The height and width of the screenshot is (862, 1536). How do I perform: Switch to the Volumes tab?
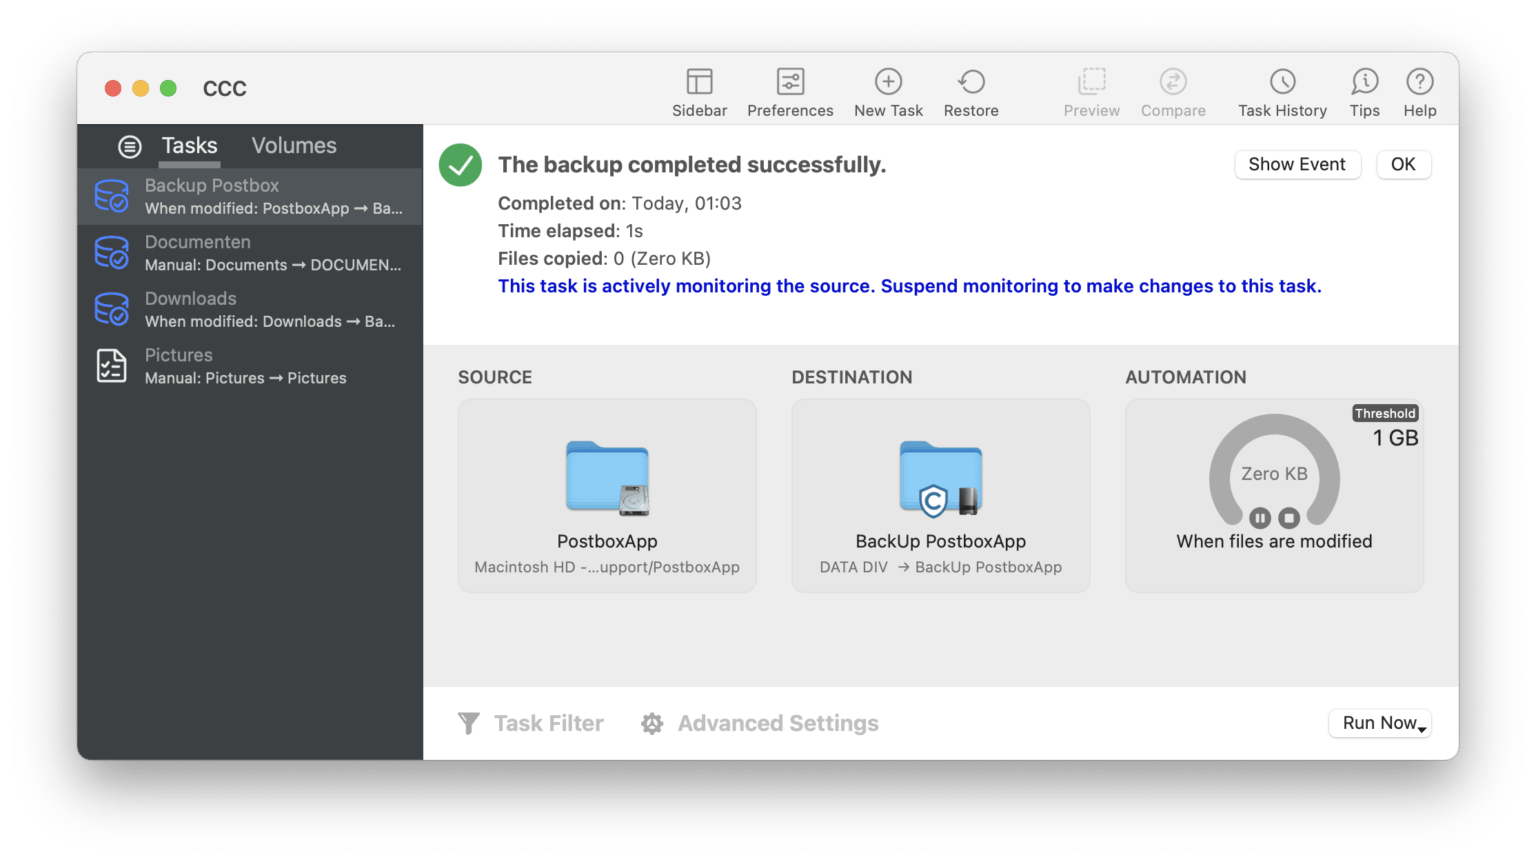[x=294, y=146]
